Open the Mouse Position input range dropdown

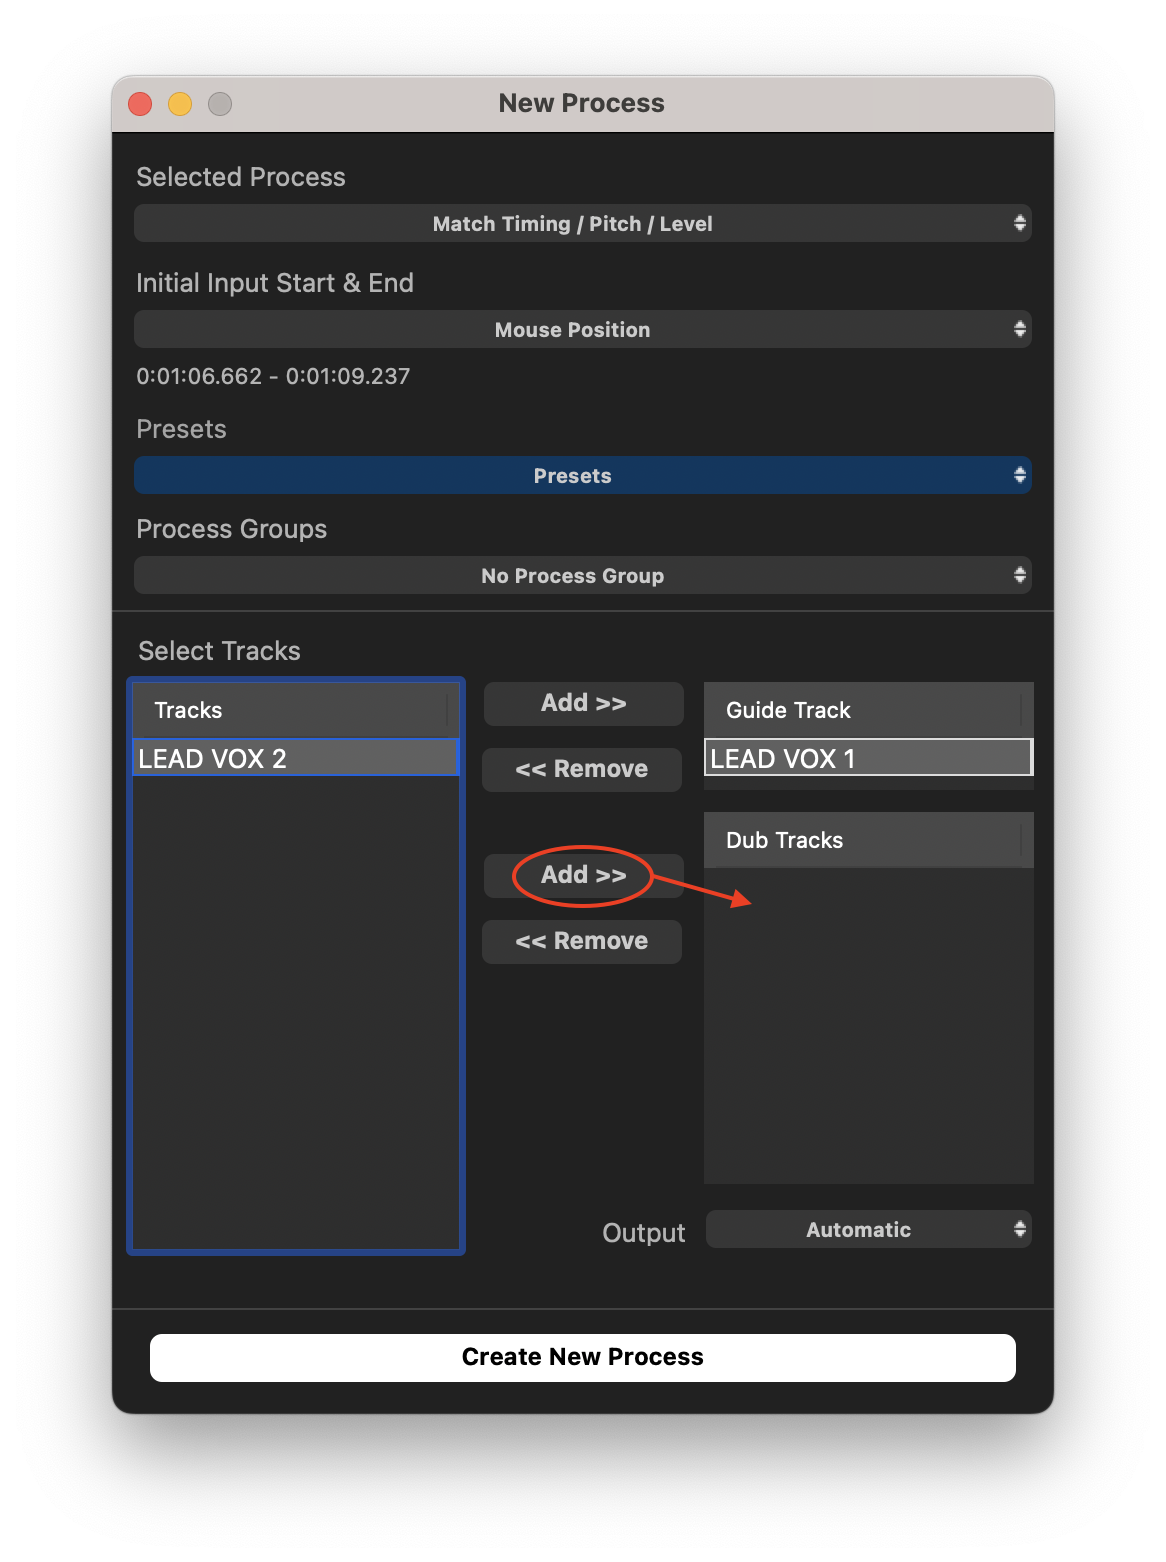[x=582, y=329]
